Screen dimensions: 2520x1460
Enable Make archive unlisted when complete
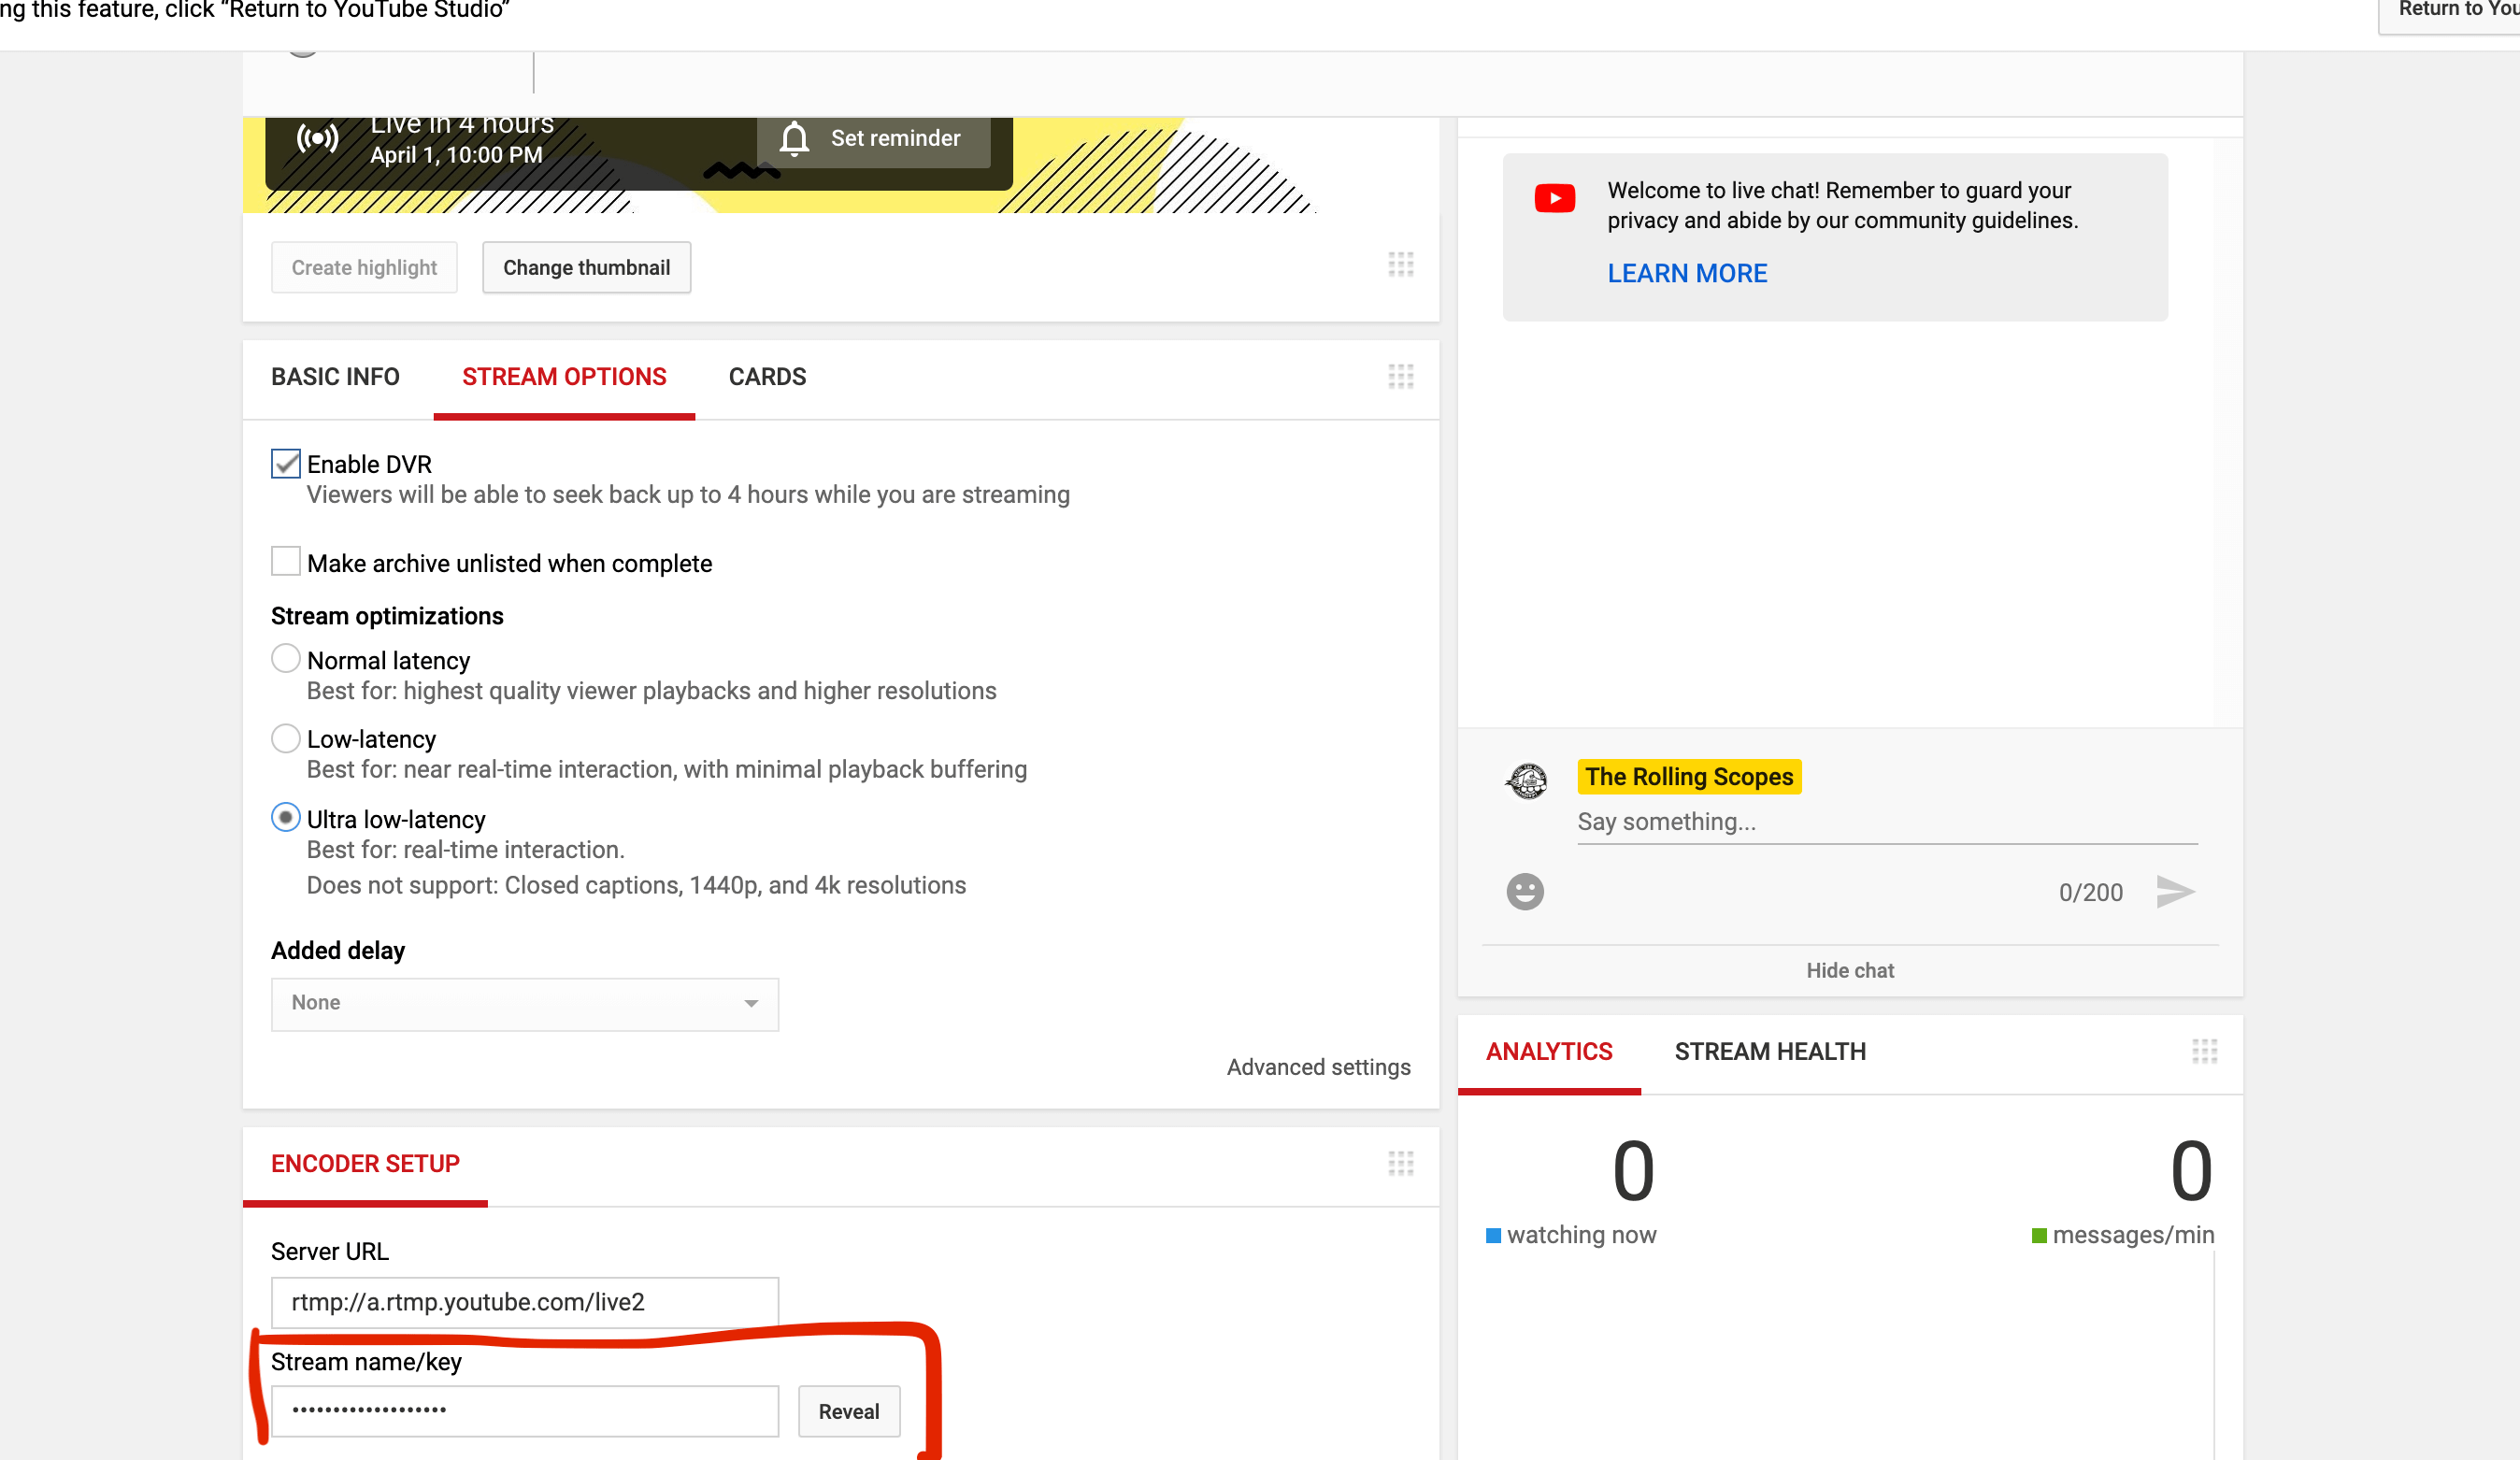(x=285, y=562)
